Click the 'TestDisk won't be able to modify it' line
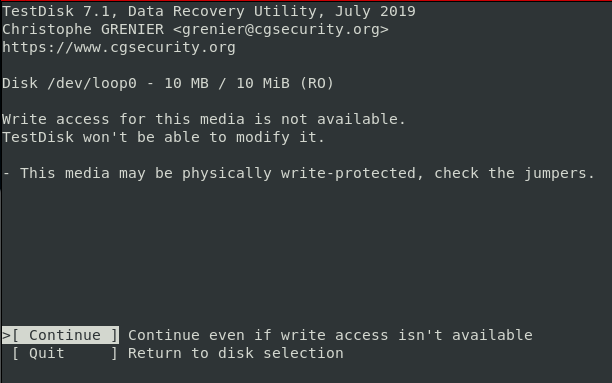The width and height of the screenshot is (612, 383). [163, 137]
